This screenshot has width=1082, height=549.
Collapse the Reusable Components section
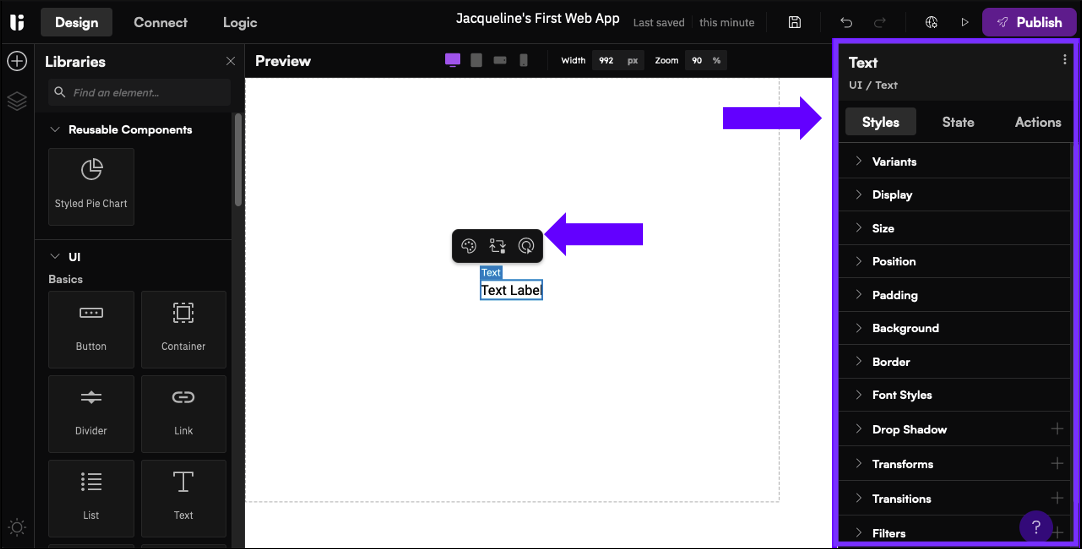55,130
